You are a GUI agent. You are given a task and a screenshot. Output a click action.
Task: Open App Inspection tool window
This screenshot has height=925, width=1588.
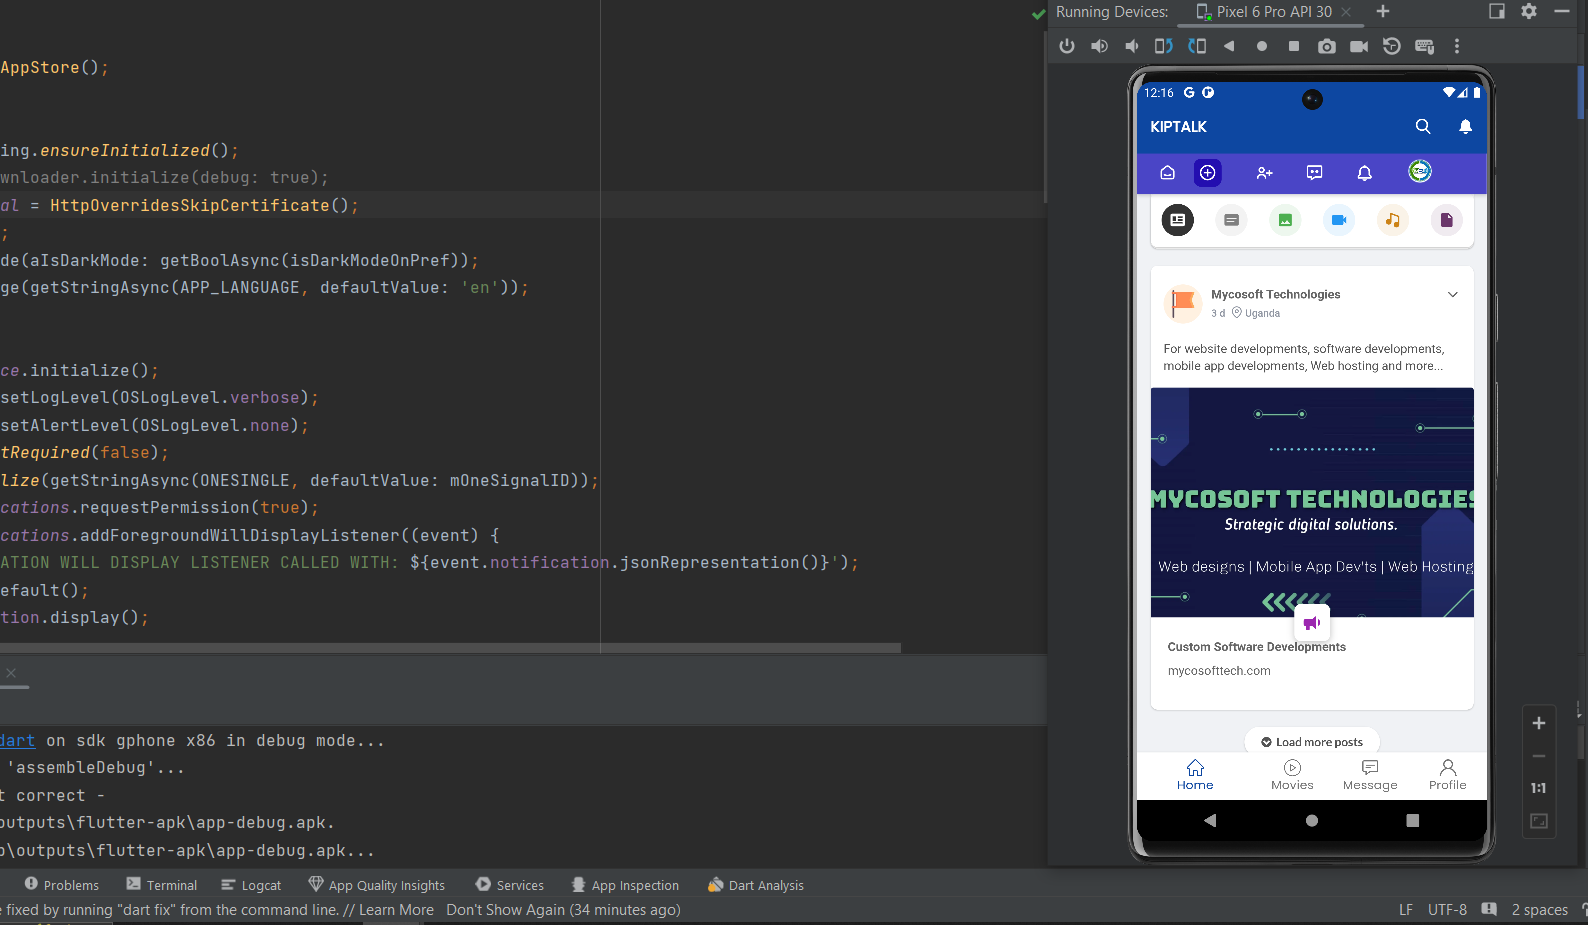(x=625, y=885)
